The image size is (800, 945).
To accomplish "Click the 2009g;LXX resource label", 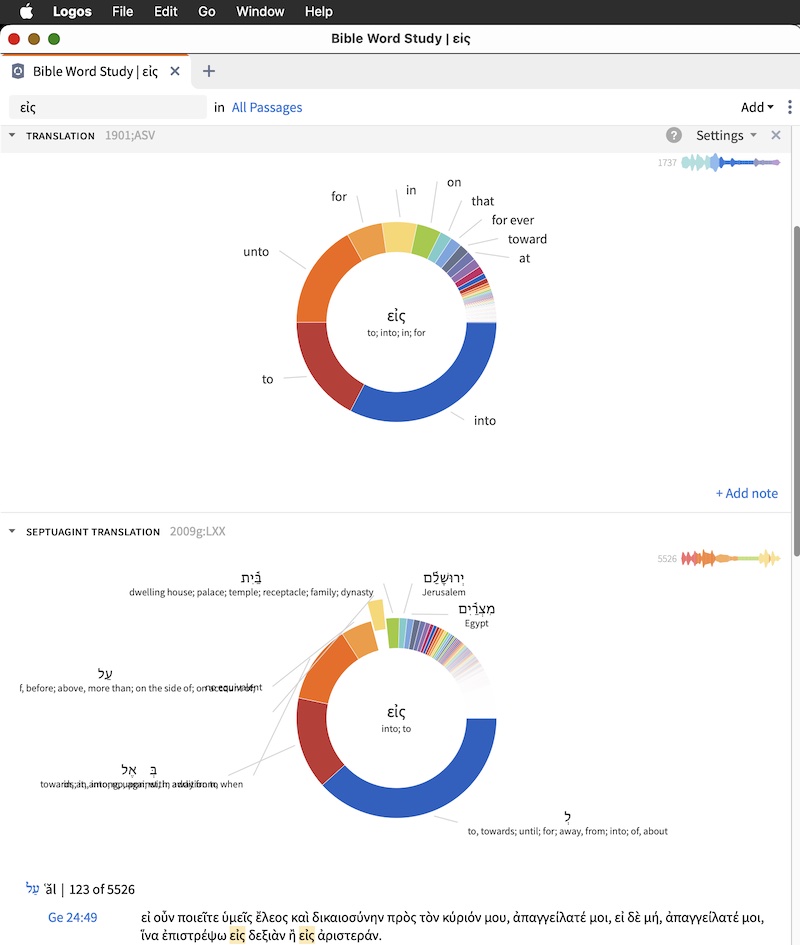I will click(x=198, y=531).
